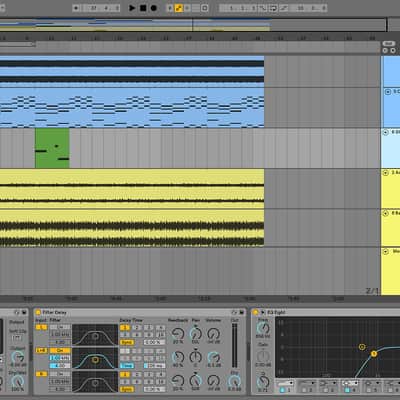Click the Previous Locator arrow button
Image resolution: width=400 pixels, height=400 pixels.
click(x=385, y=50)
